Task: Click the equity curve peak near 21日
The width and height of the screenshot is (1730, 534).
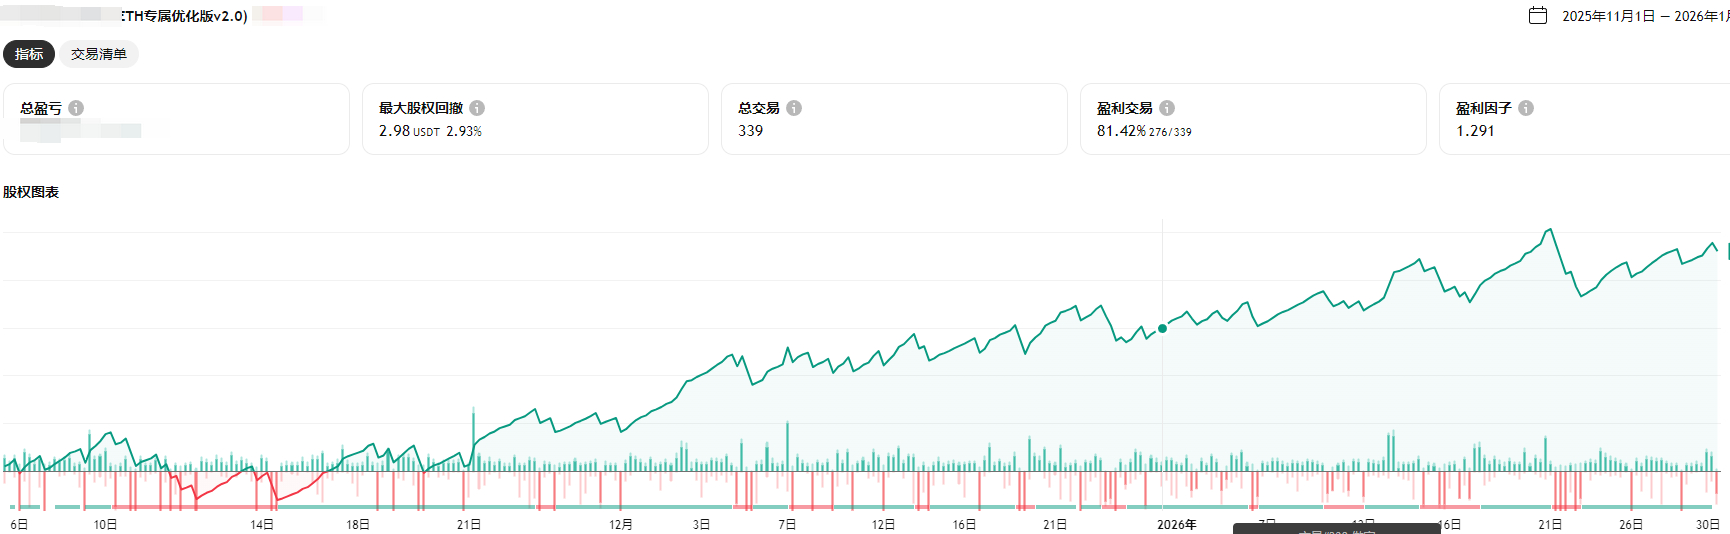Action: pyautogui.click(x=1549, y=230)
